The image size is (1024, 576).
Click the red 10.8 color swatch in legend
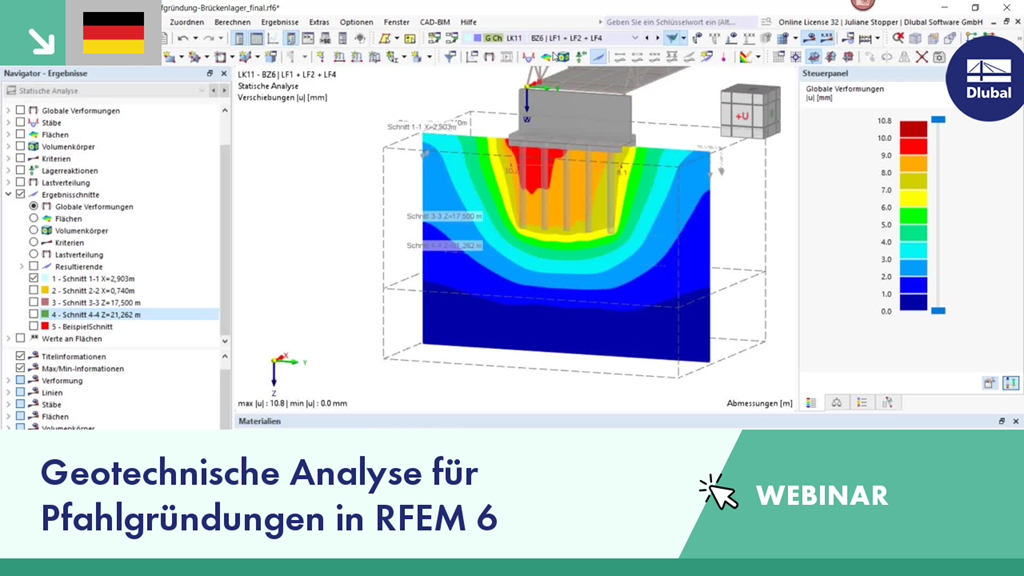coord(913,129)
